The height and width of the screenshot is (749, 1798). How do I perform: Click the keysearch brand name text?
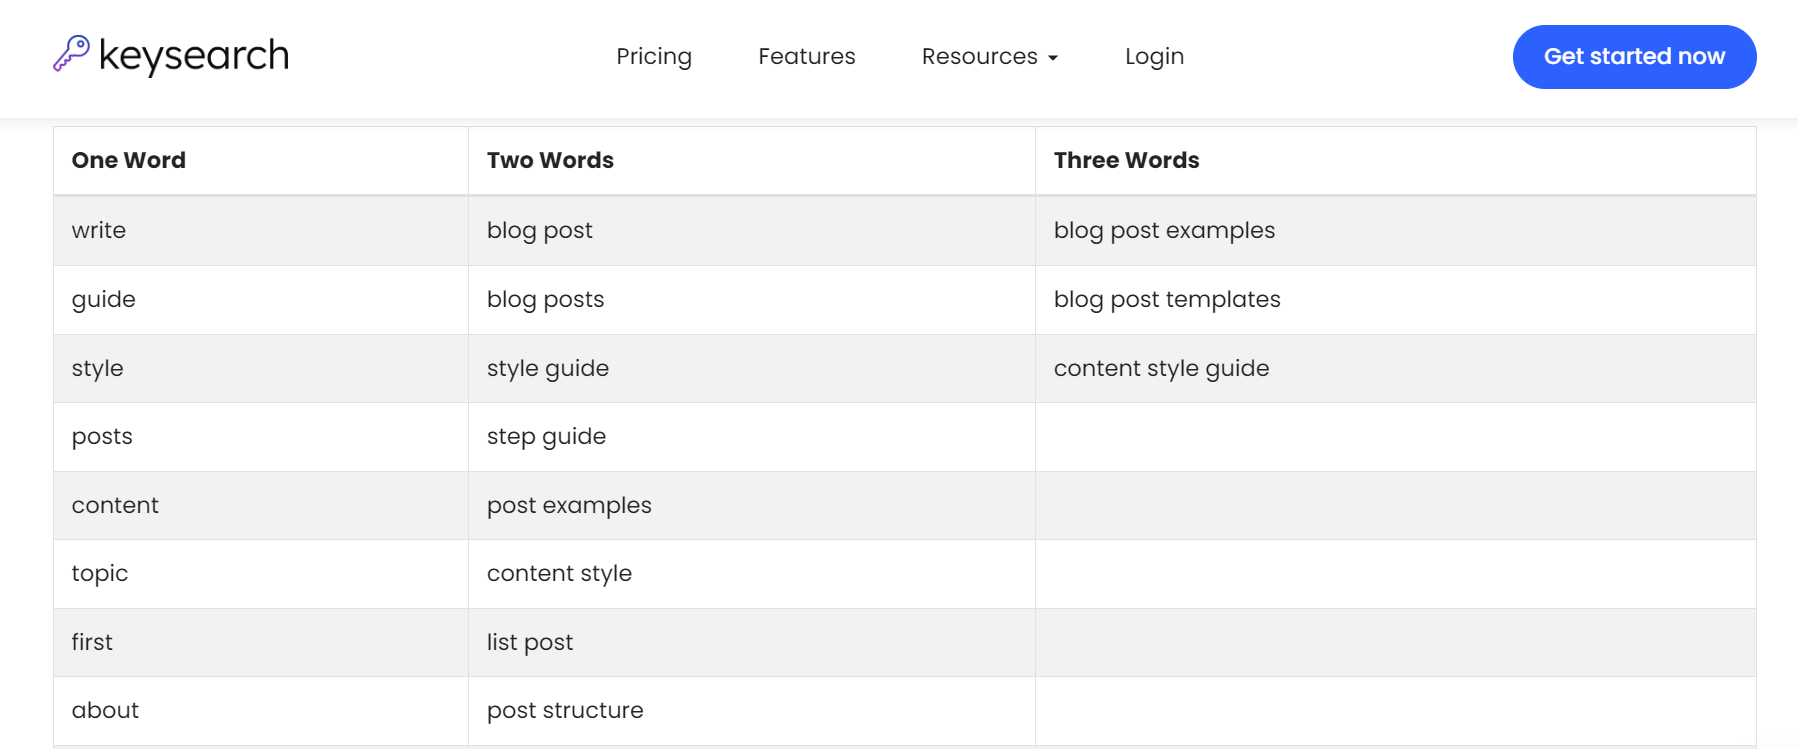click(194, 55)
